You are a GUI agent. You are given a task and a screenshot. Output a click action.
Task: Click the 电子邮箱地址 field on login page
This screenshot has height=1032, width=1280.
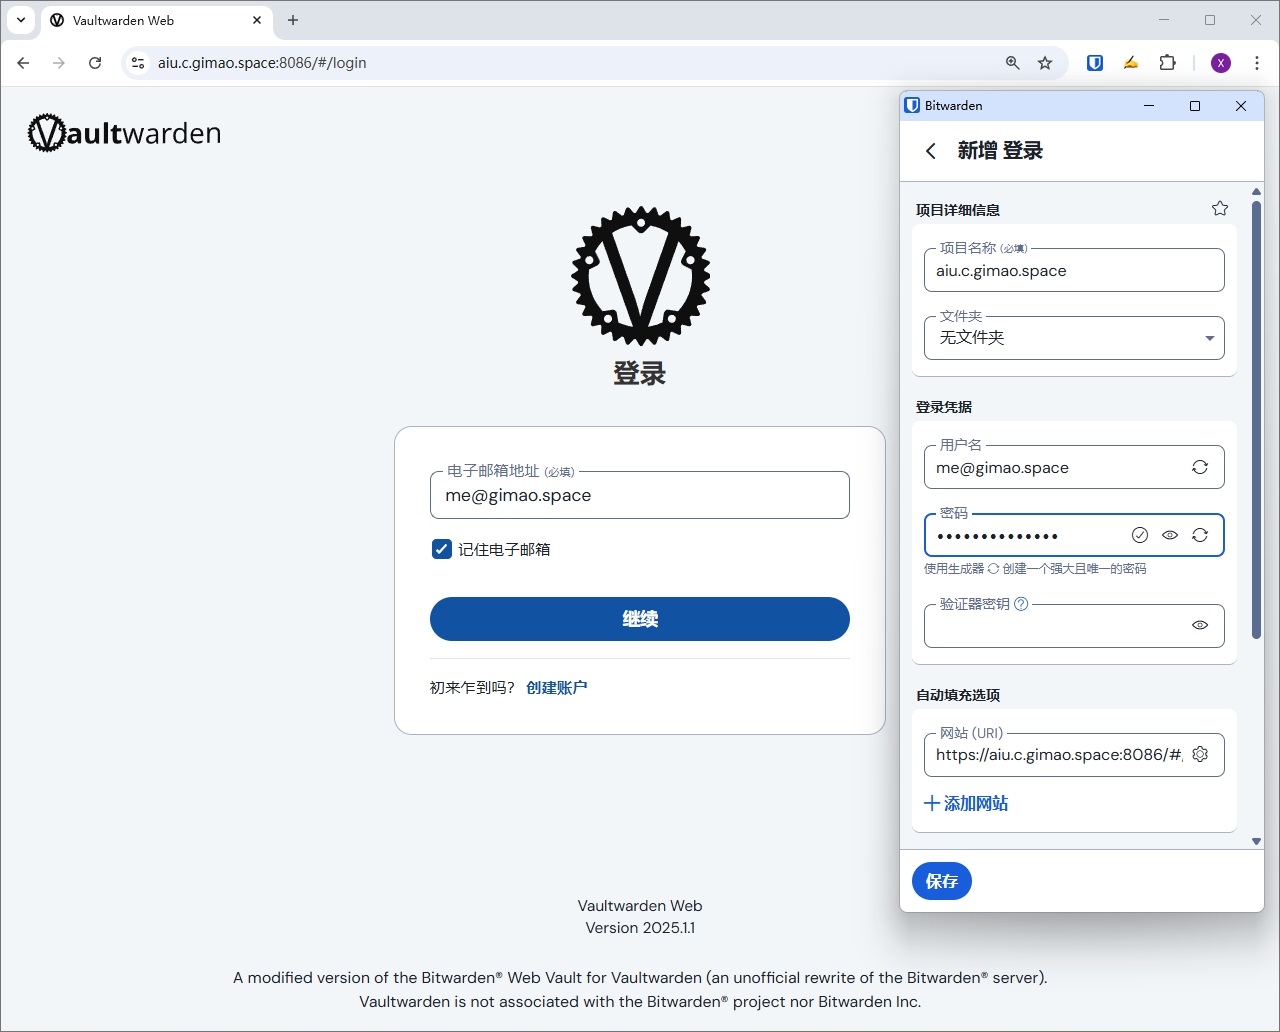coord(640,495)
